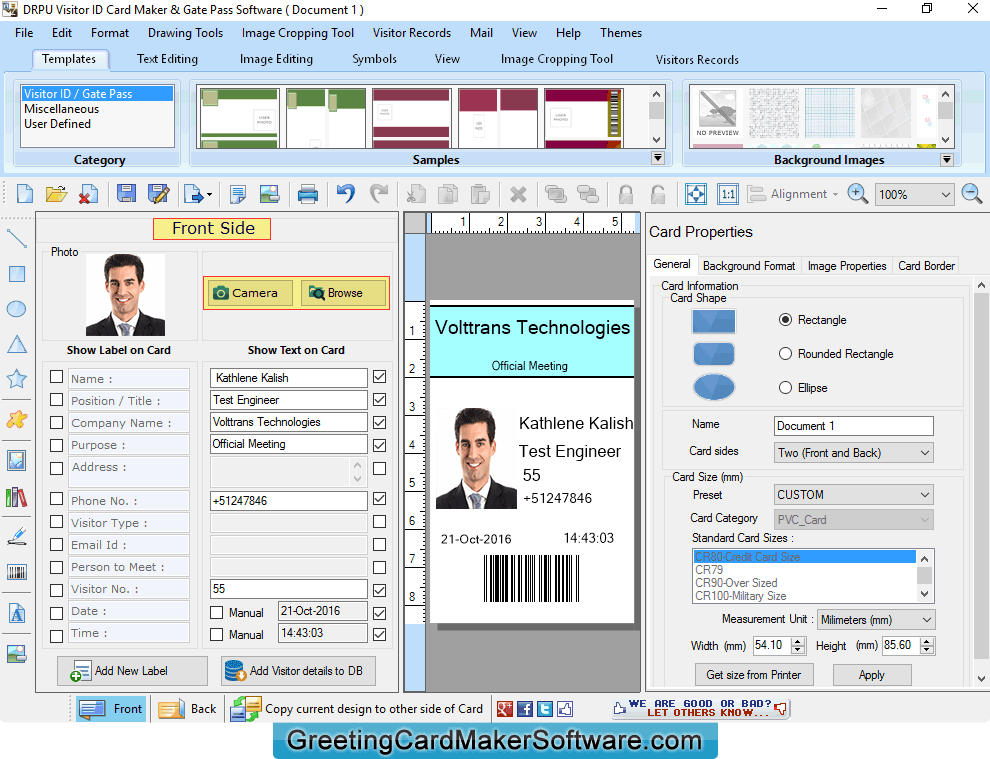The width and height of the screenshot is (990, 759).
Task: Increase the Width spinner value
Action: point(799,642)
